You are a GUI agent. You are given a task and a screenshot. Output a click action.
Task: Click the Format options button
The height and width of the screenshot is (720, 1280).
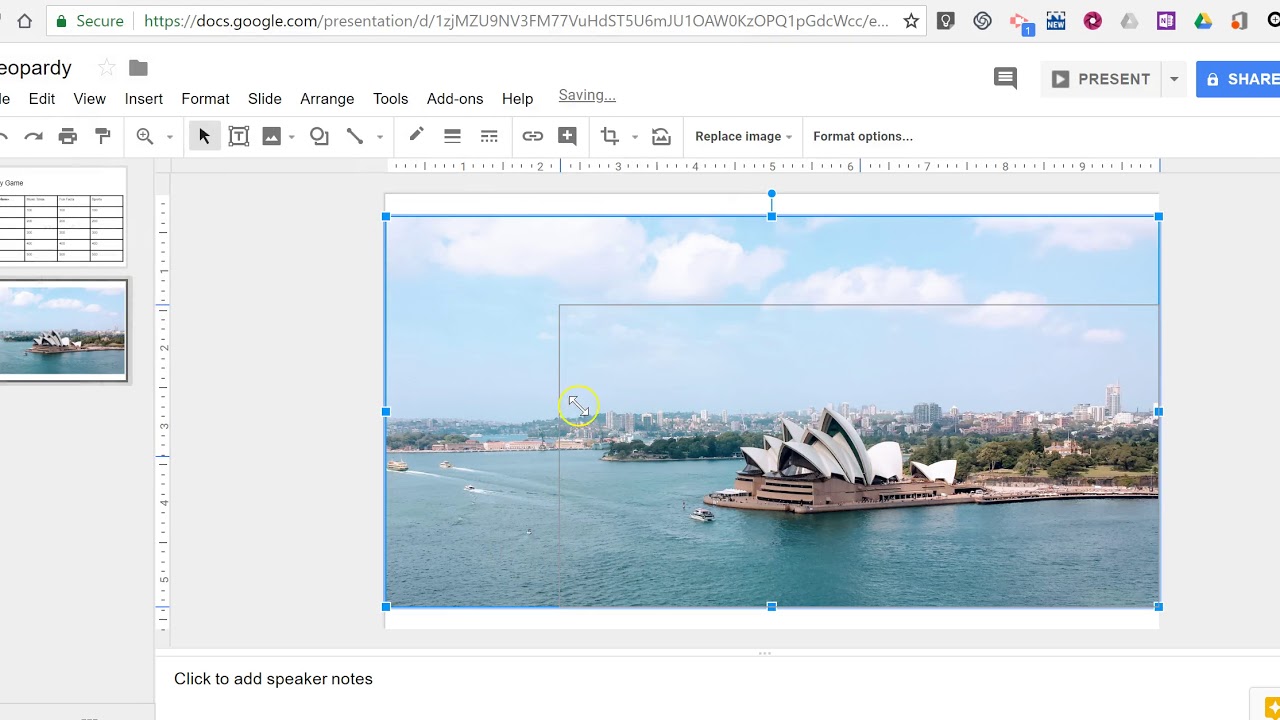[863, 136]
